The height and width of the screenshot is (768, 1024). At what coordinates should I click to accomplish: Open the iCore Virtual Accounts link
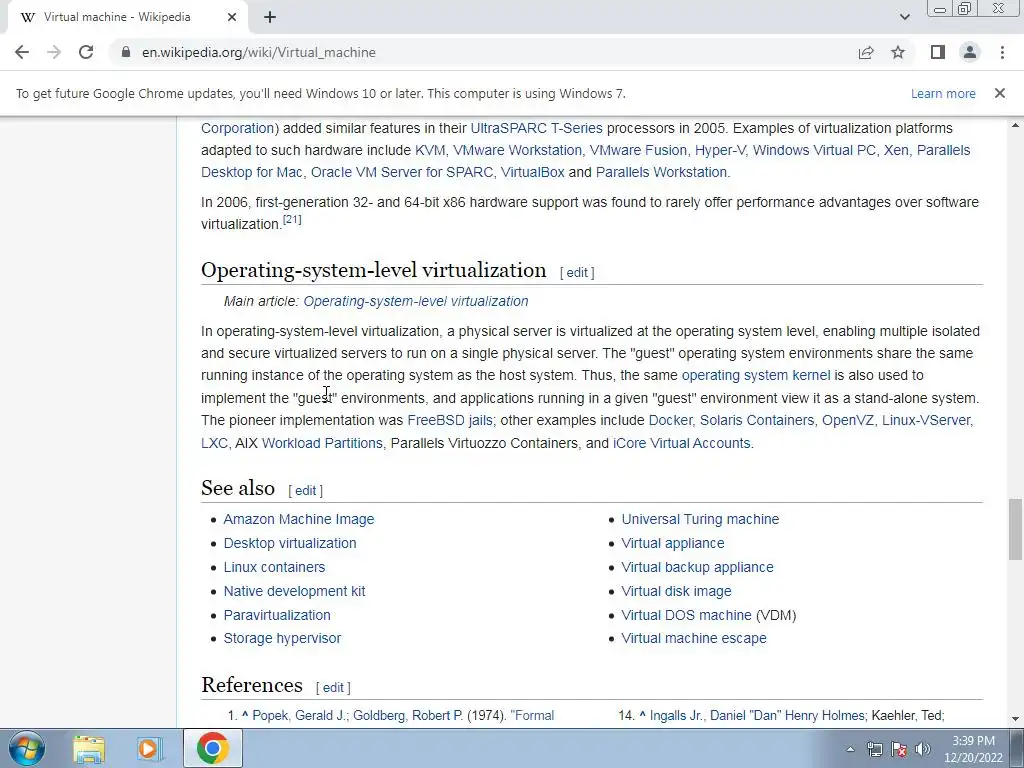(681, 443)
